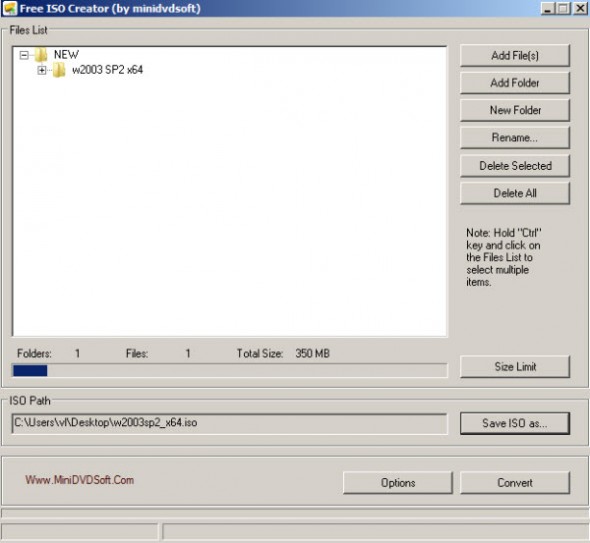The width and height of the screenshot is (590, 543).
Task: Clear the list with the Delete All button
Action: [515, 193]
